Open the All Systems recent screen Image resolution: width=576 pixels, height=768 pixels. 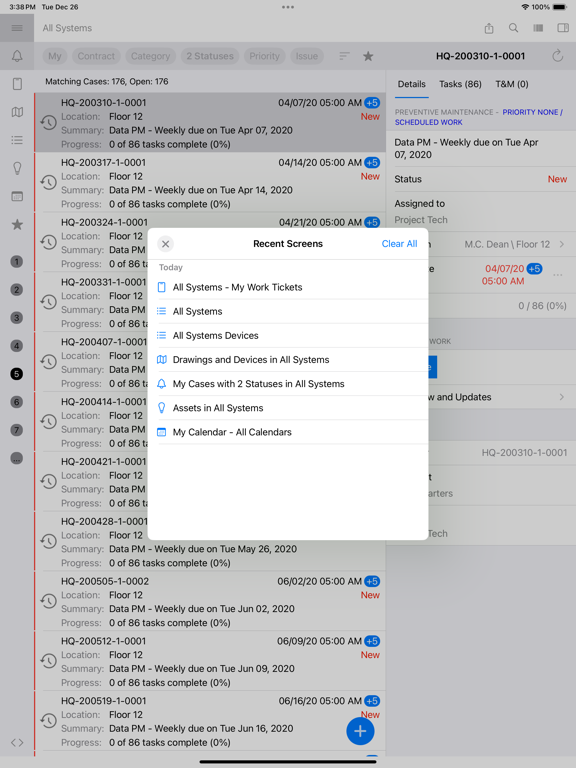pyautogui.click(x=288, y=312)
